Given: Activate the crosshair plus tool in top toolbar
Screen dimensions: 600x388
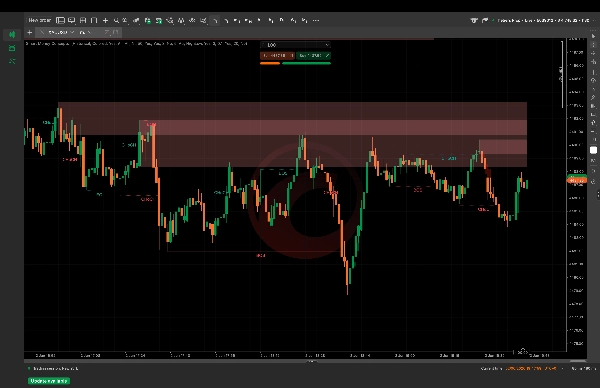Looking at the screenshot, I should click(105, 21).
